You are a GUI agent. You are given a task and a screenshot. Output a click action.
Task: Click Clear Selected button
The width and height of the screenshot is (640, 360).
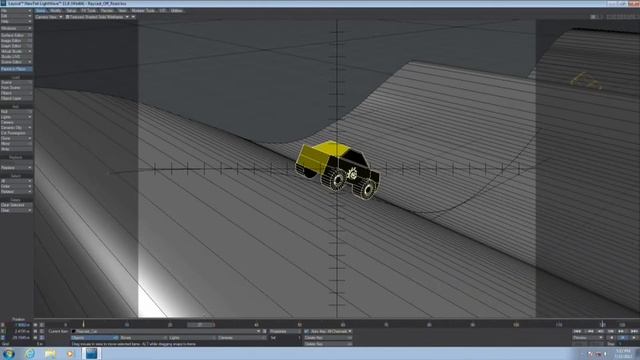coord(16,205)
